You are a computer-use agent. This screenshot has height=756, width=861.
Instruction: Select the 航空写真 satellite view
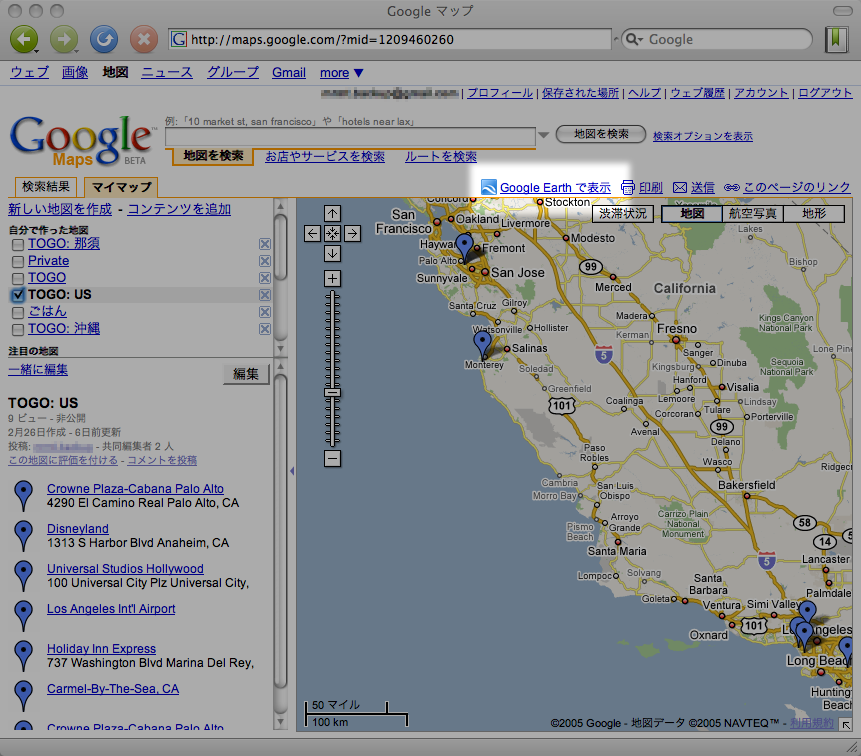[752, 214]
